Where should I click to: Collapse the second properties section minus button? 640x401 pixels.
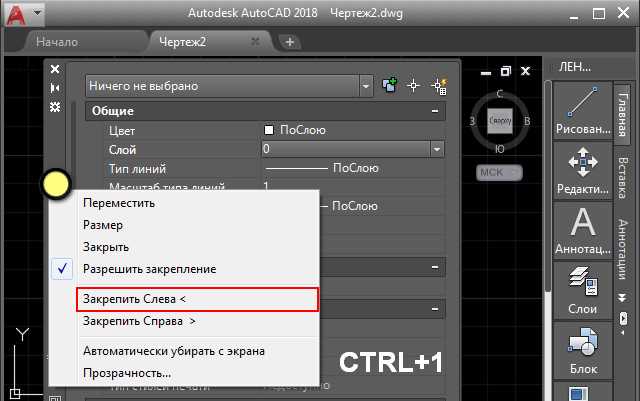[x=435, y=267]
